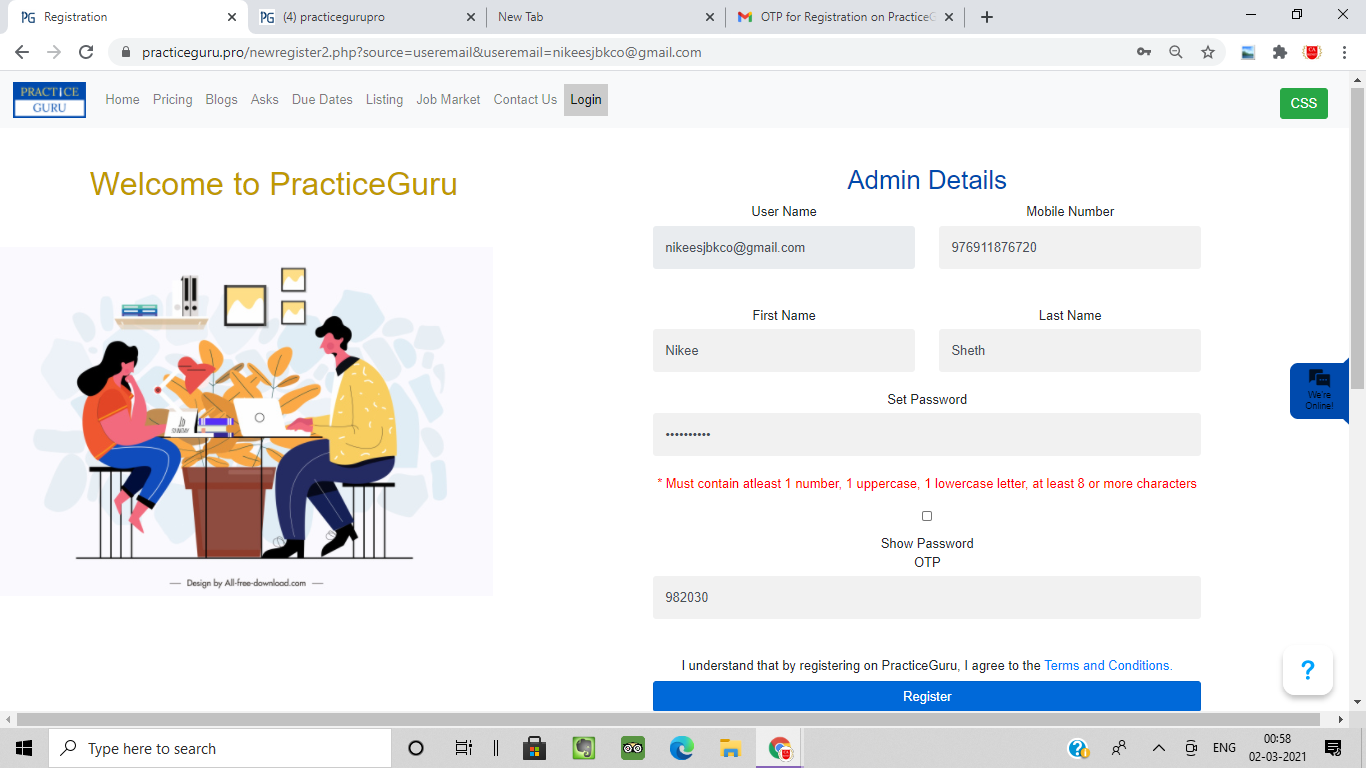1366x768 pixels.
Task: Focus the Last Name field
Action: point(1070,351)
